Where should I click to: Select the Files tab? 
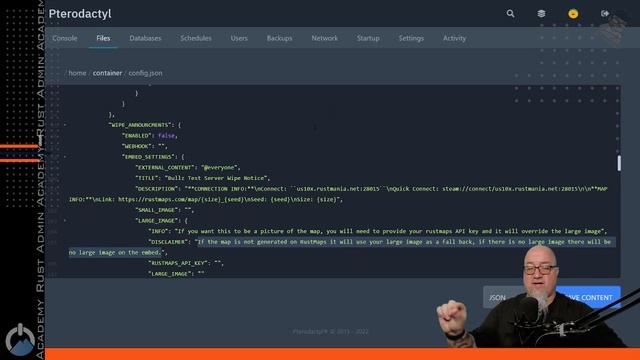tap(103, 38)
